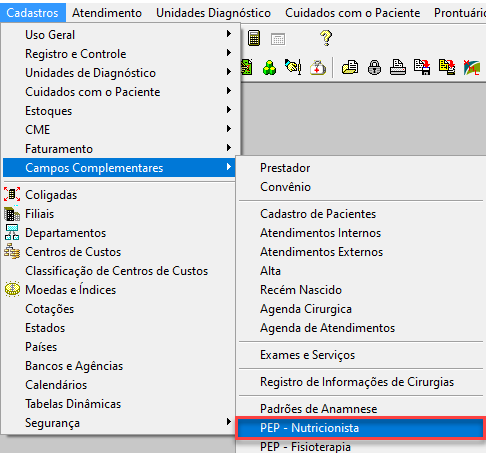Open the Atendimento menu
This screenshot has width=486, height=453.
(107, 13)
